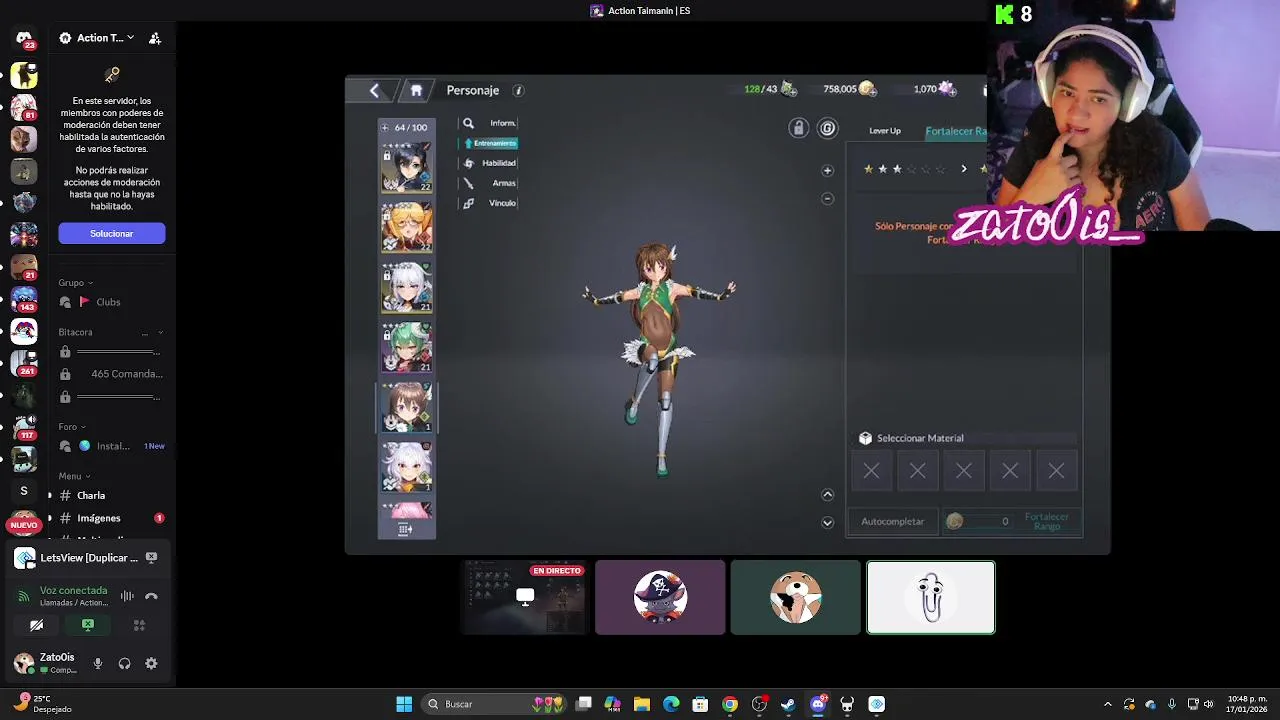Open the Instal... forum channel
The image size is (1280, 720).
[110, 446]
